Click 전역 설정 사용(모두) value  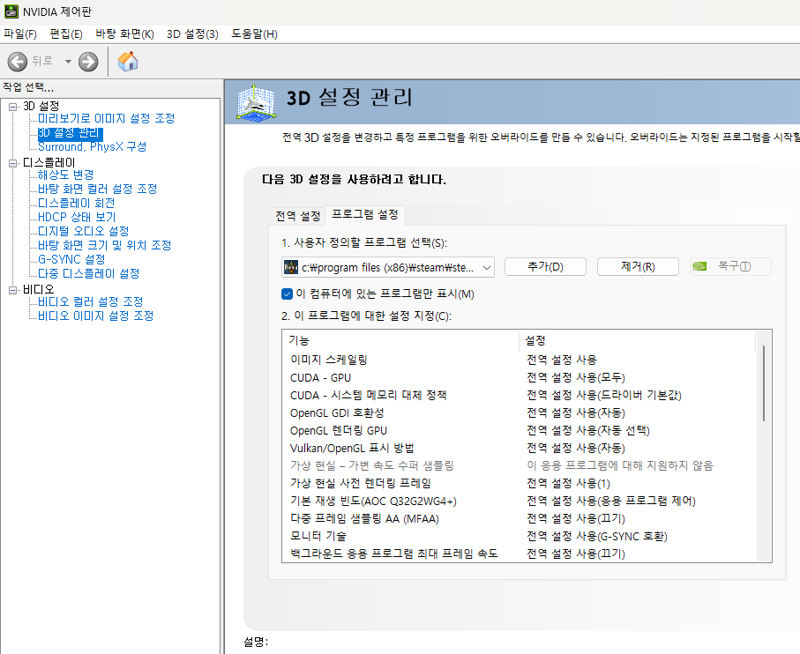click(576, 378)
